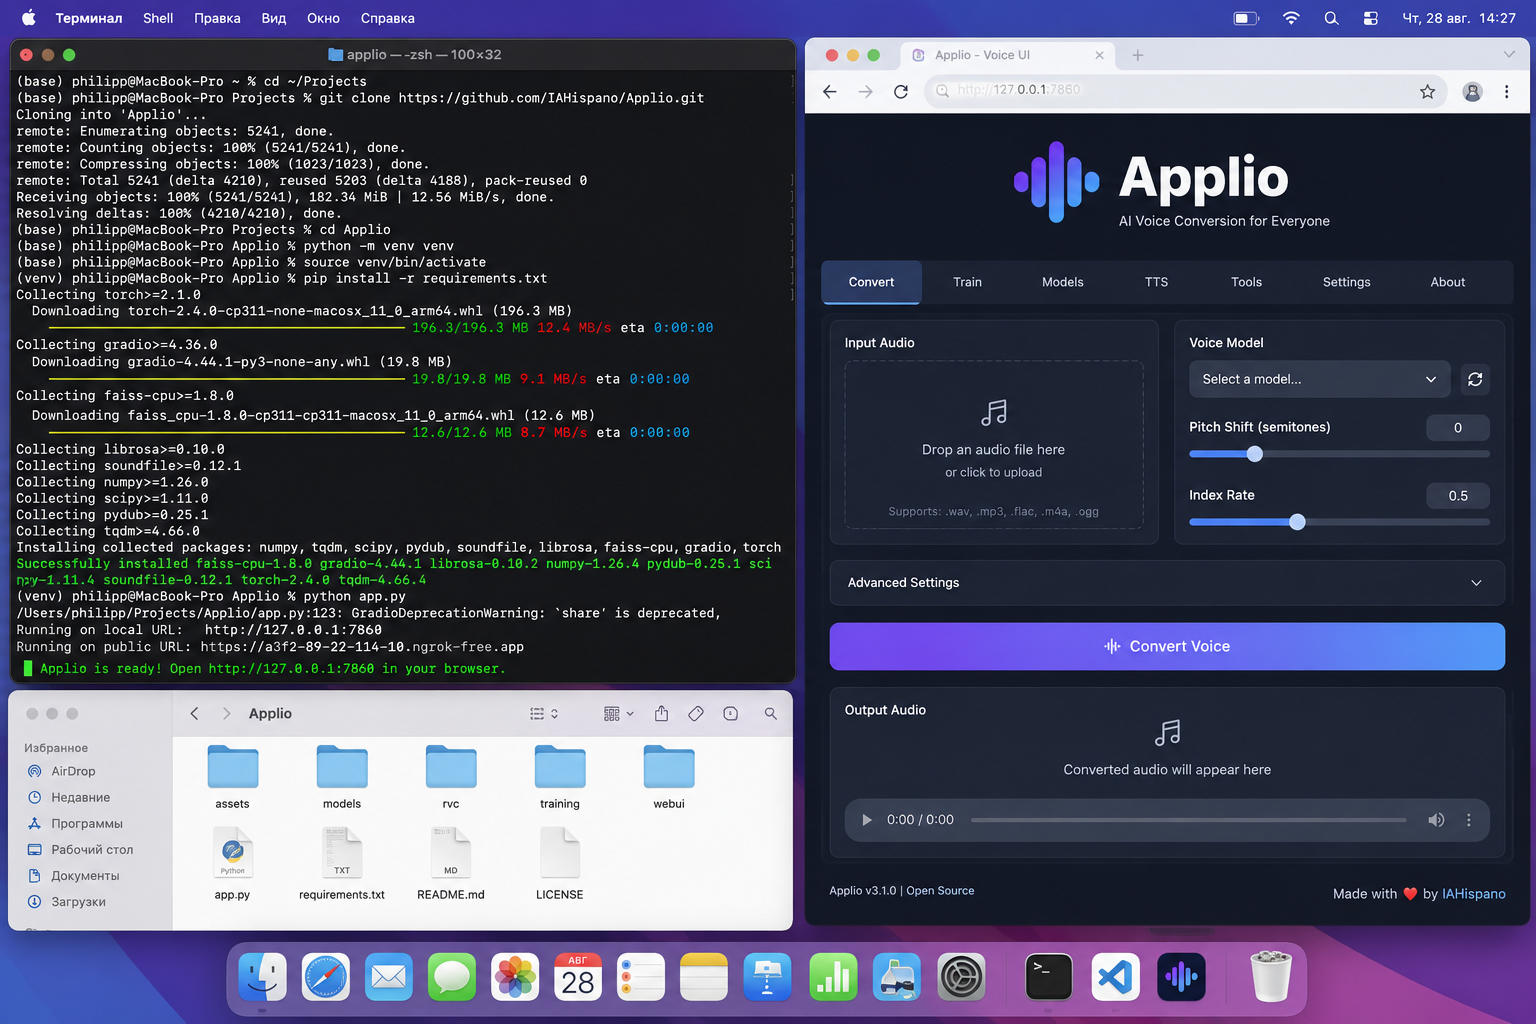The height and width of the screenshot is (1024, 1536).
Task: Play the output audio
Action: [x=866, y=819]
